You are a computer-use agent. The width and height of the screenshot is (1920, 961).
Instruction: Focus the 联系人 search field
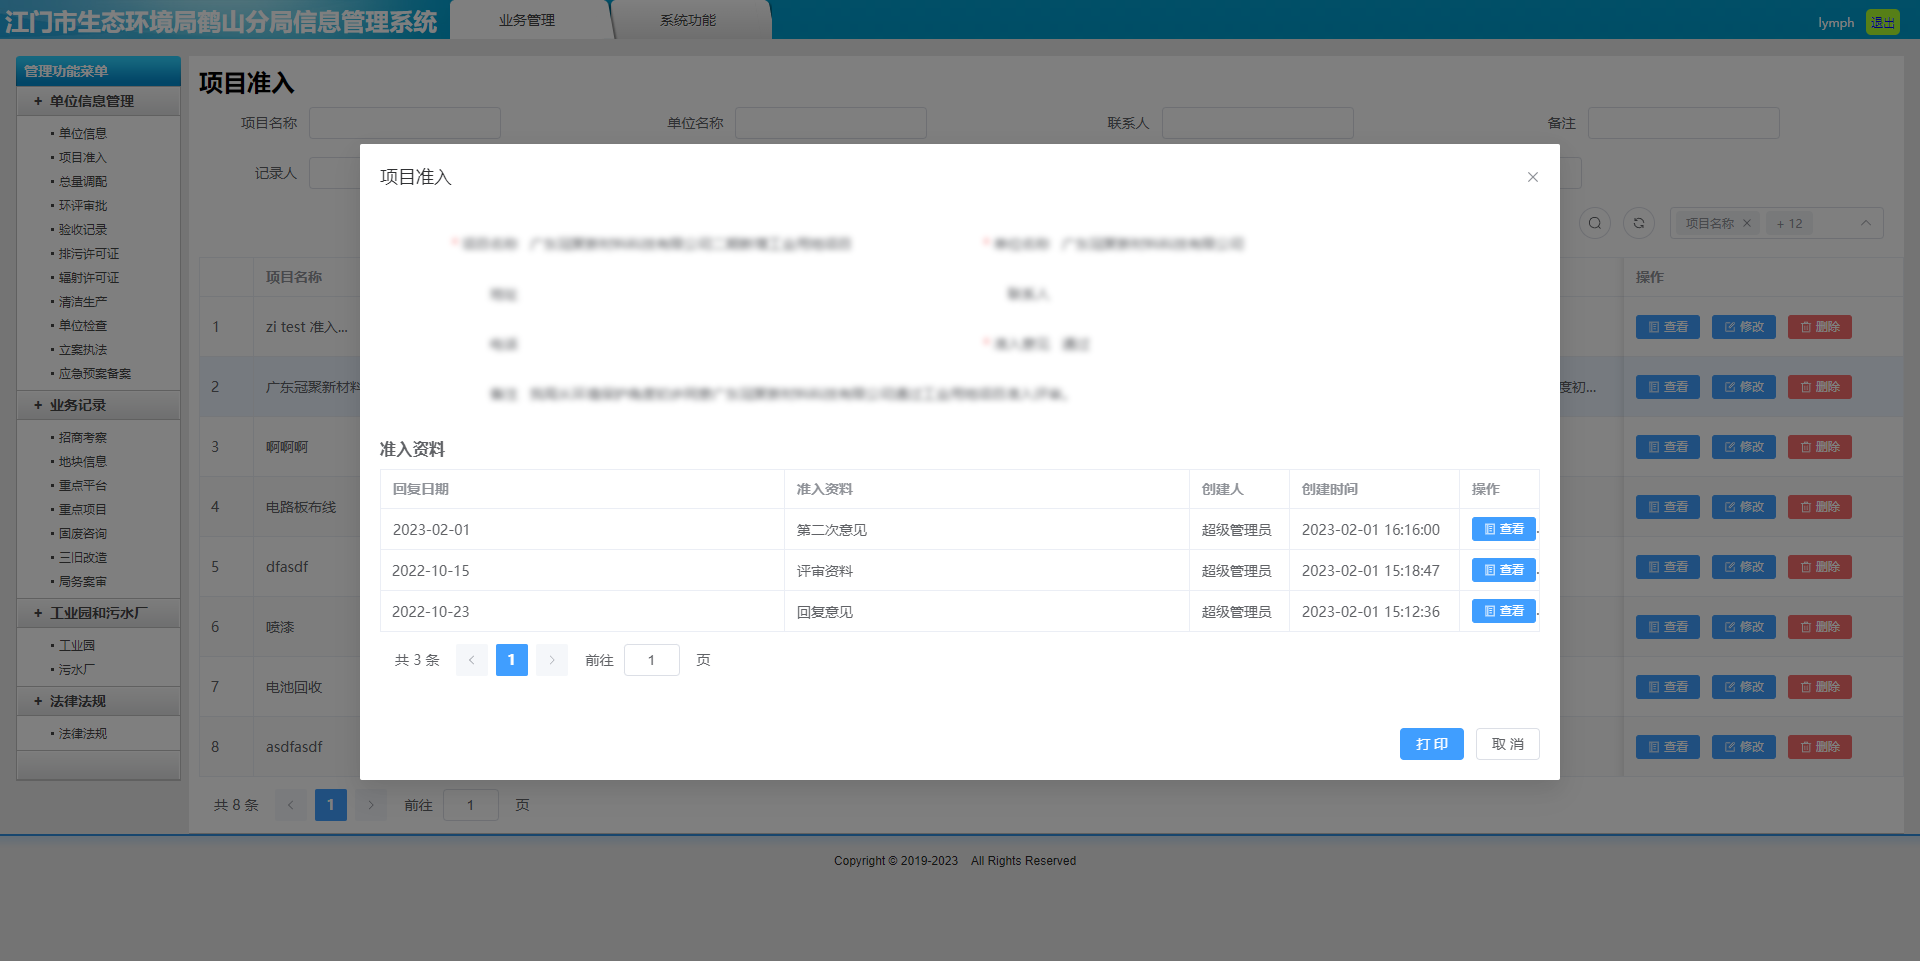tap(1258, 123)
